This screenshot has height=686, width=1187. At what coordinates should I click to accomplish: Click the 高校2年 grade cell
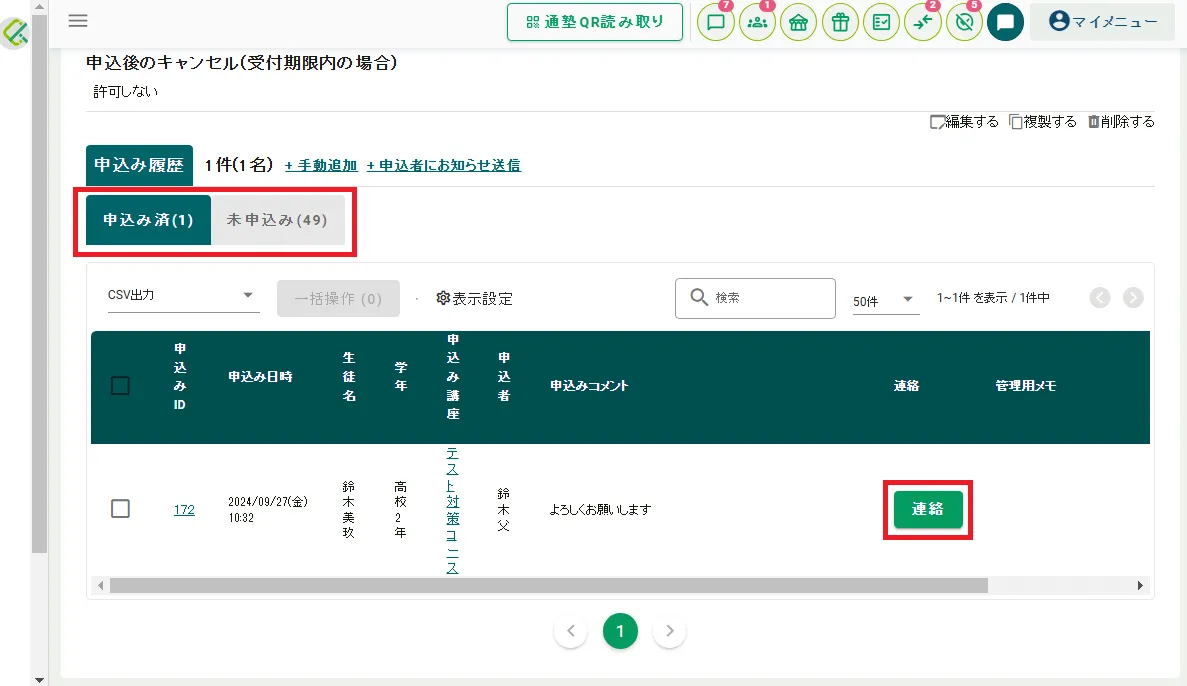tap(400, 510)
